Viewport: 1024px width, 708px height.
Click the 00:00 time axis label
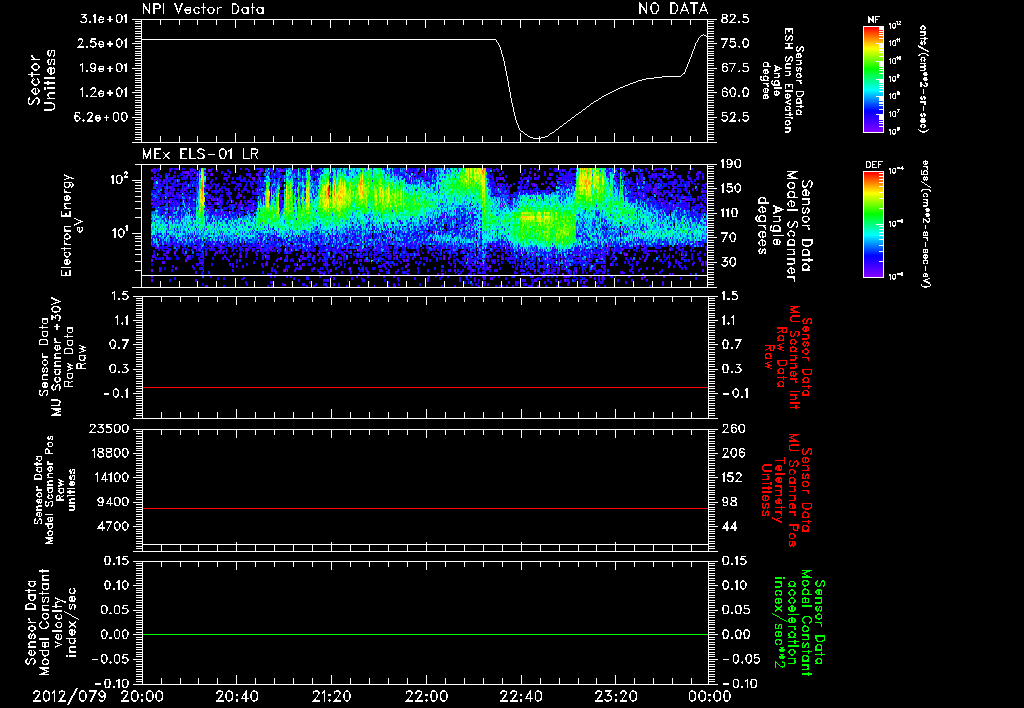point(710,696)
